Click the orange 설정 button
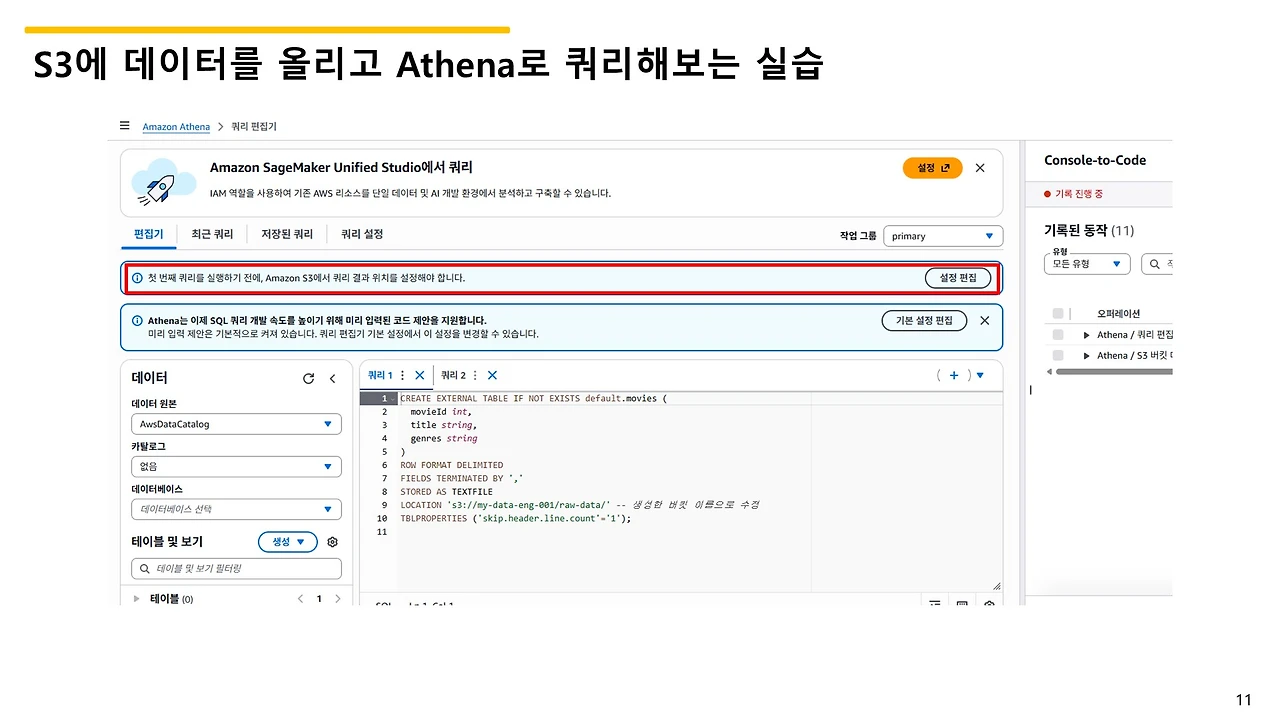The width and height of the screenshot is (1280, 720). 932,168
